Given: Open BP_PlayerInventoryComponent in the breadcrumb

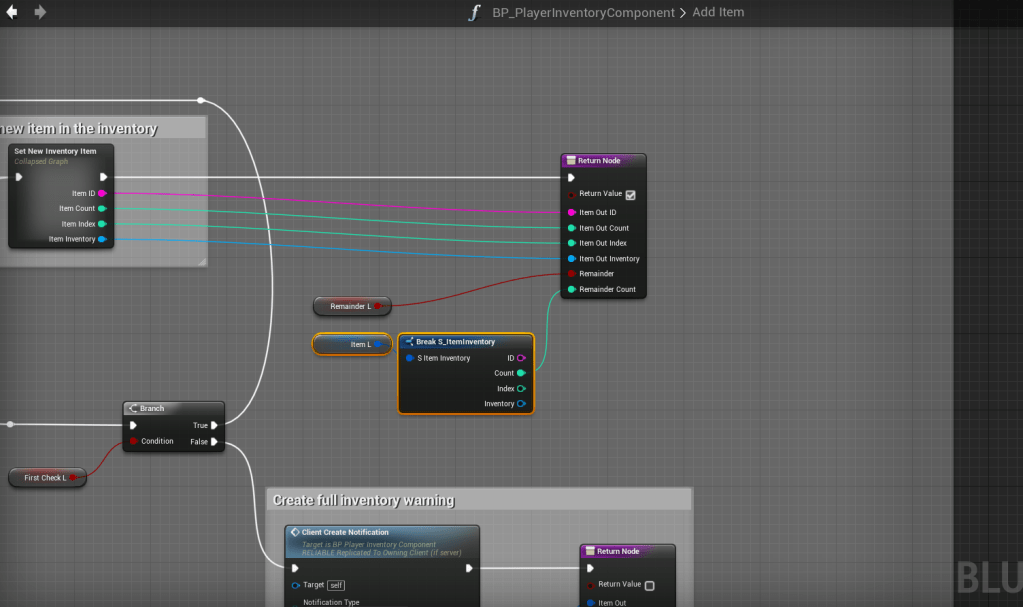Looking at the screenshot, I should click(x=583, y=13).
